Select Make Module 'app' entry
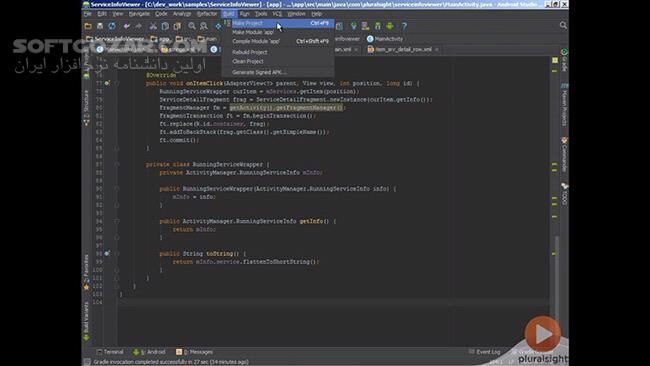Viewport: 650px width, 366px height. 278,32
